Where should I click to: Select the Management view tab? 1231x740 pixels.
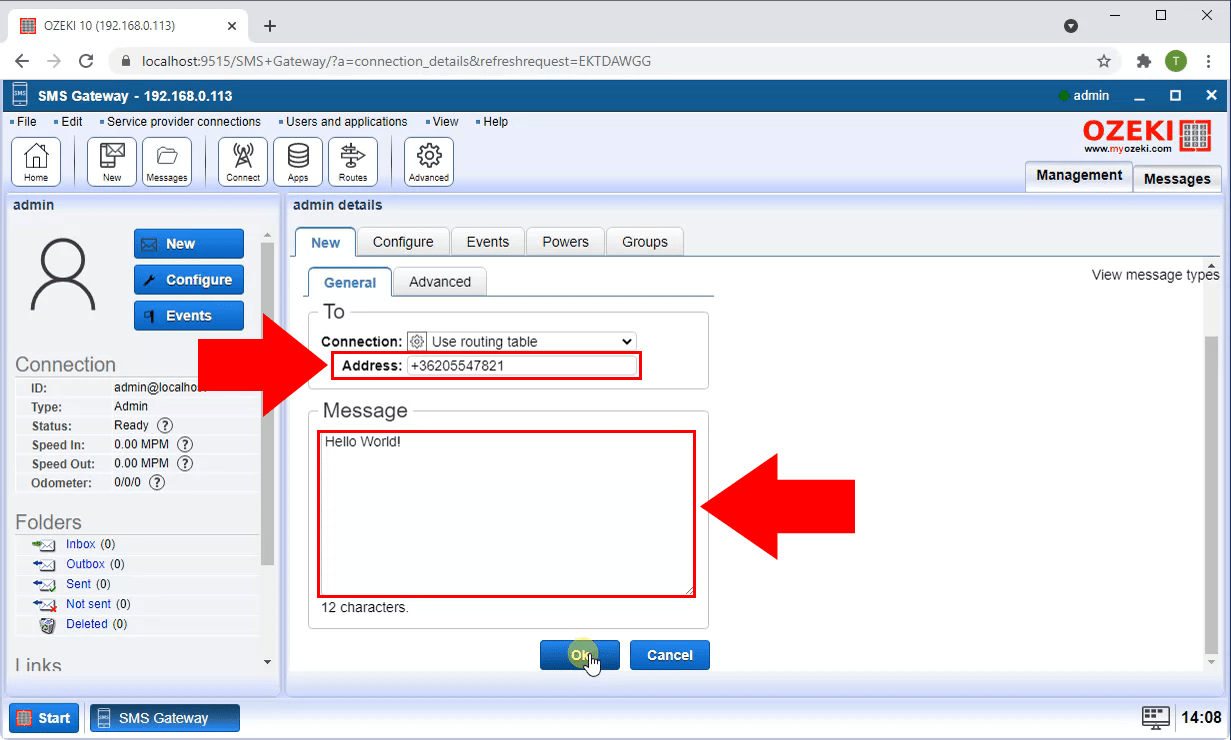pyautogui.click(x=1079, y=176)
